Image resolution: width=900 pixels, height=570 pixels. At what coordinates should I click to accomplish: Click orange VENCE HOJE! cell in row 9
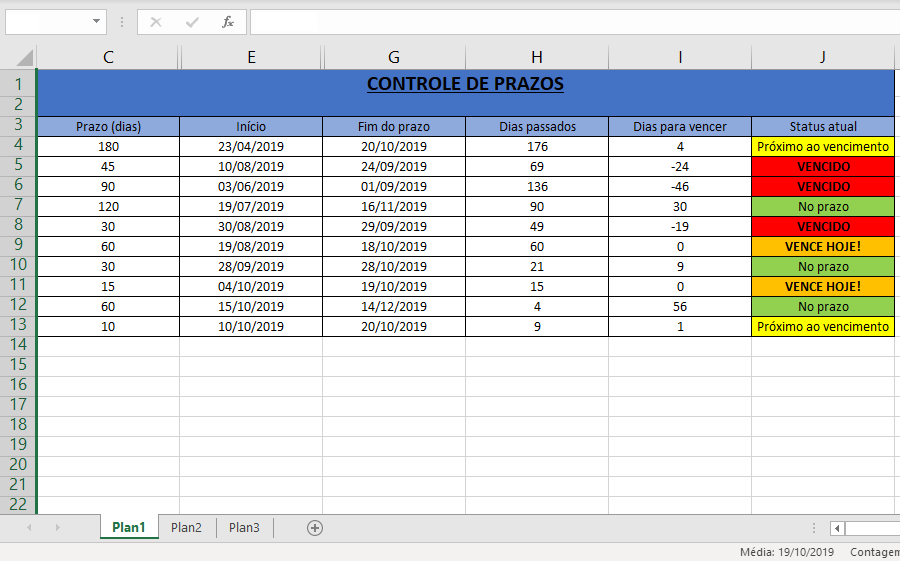[823, 246]
